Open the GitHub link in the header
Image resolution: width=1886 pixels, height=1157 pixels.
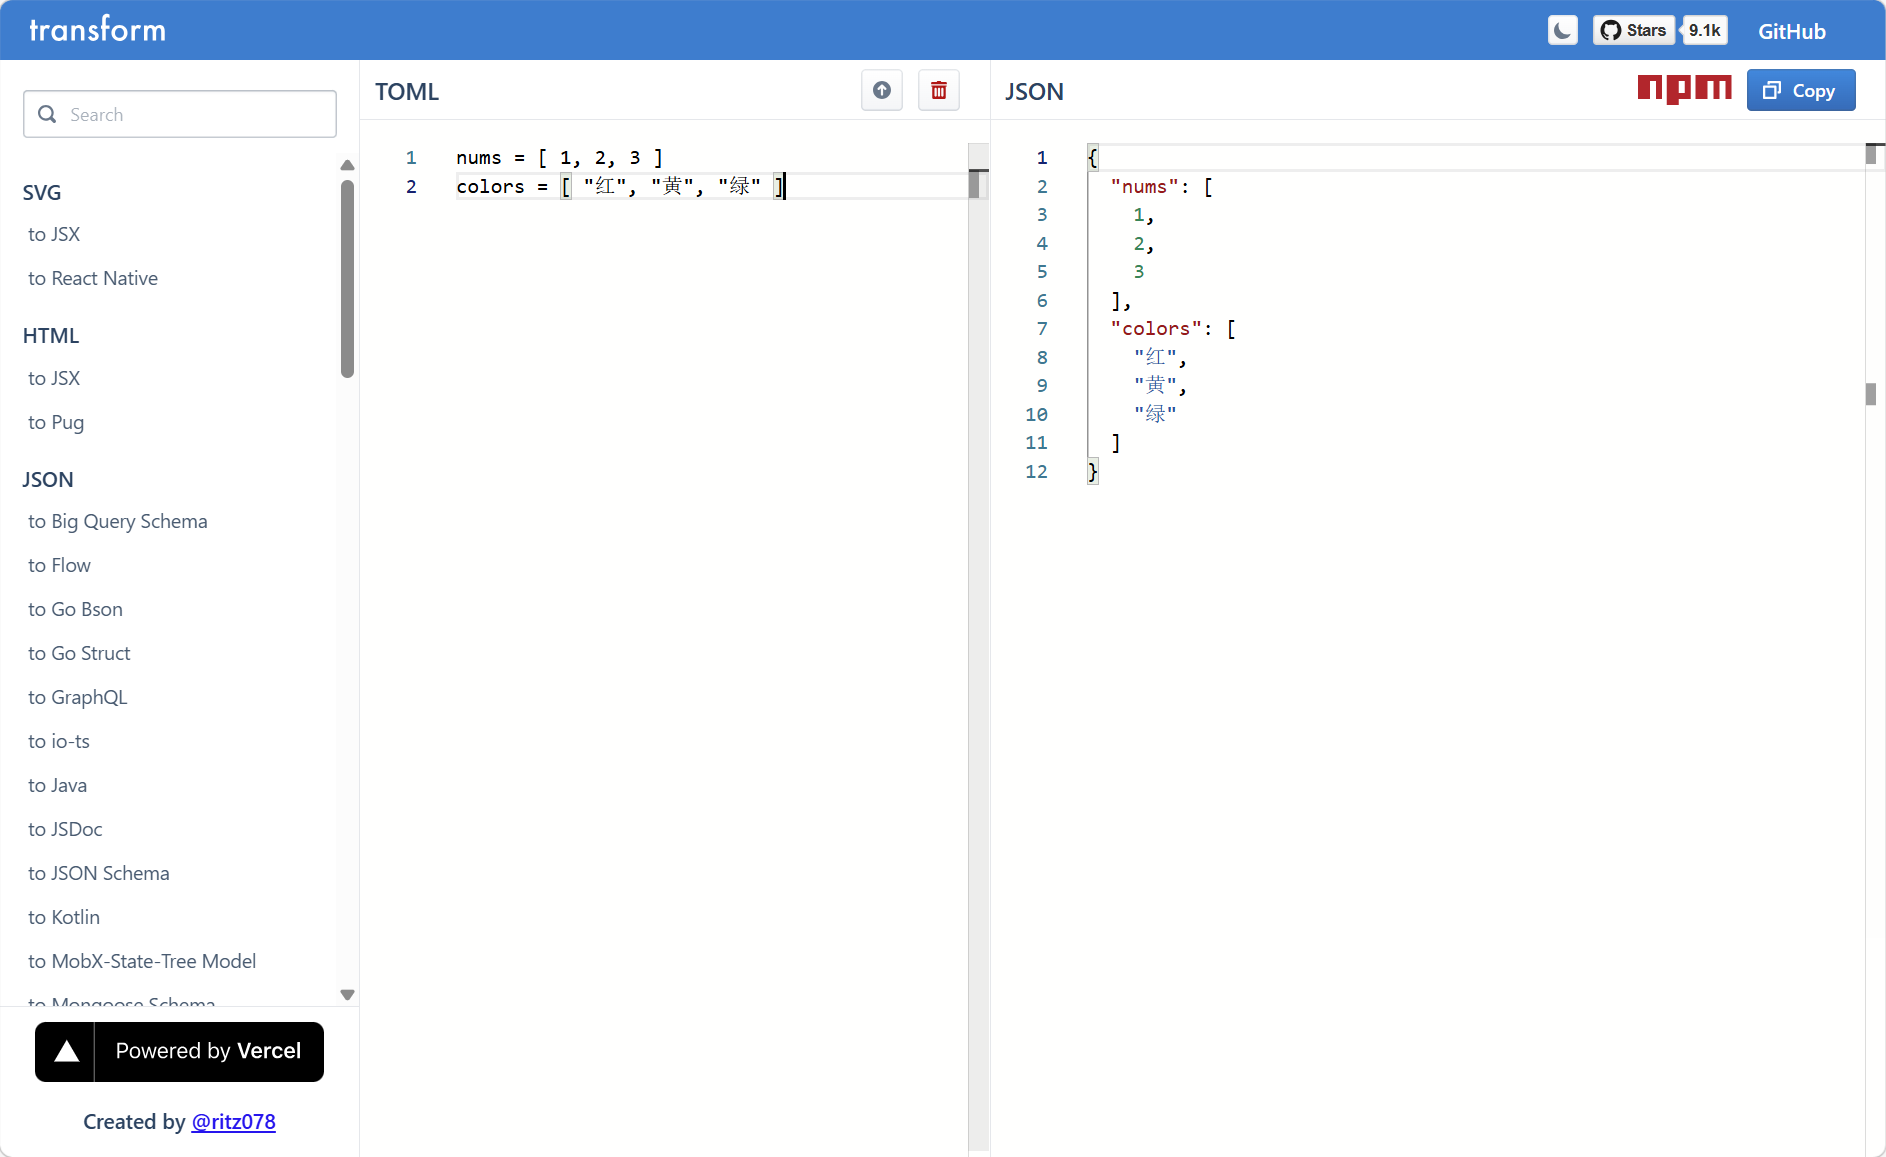pos(1791,32)
